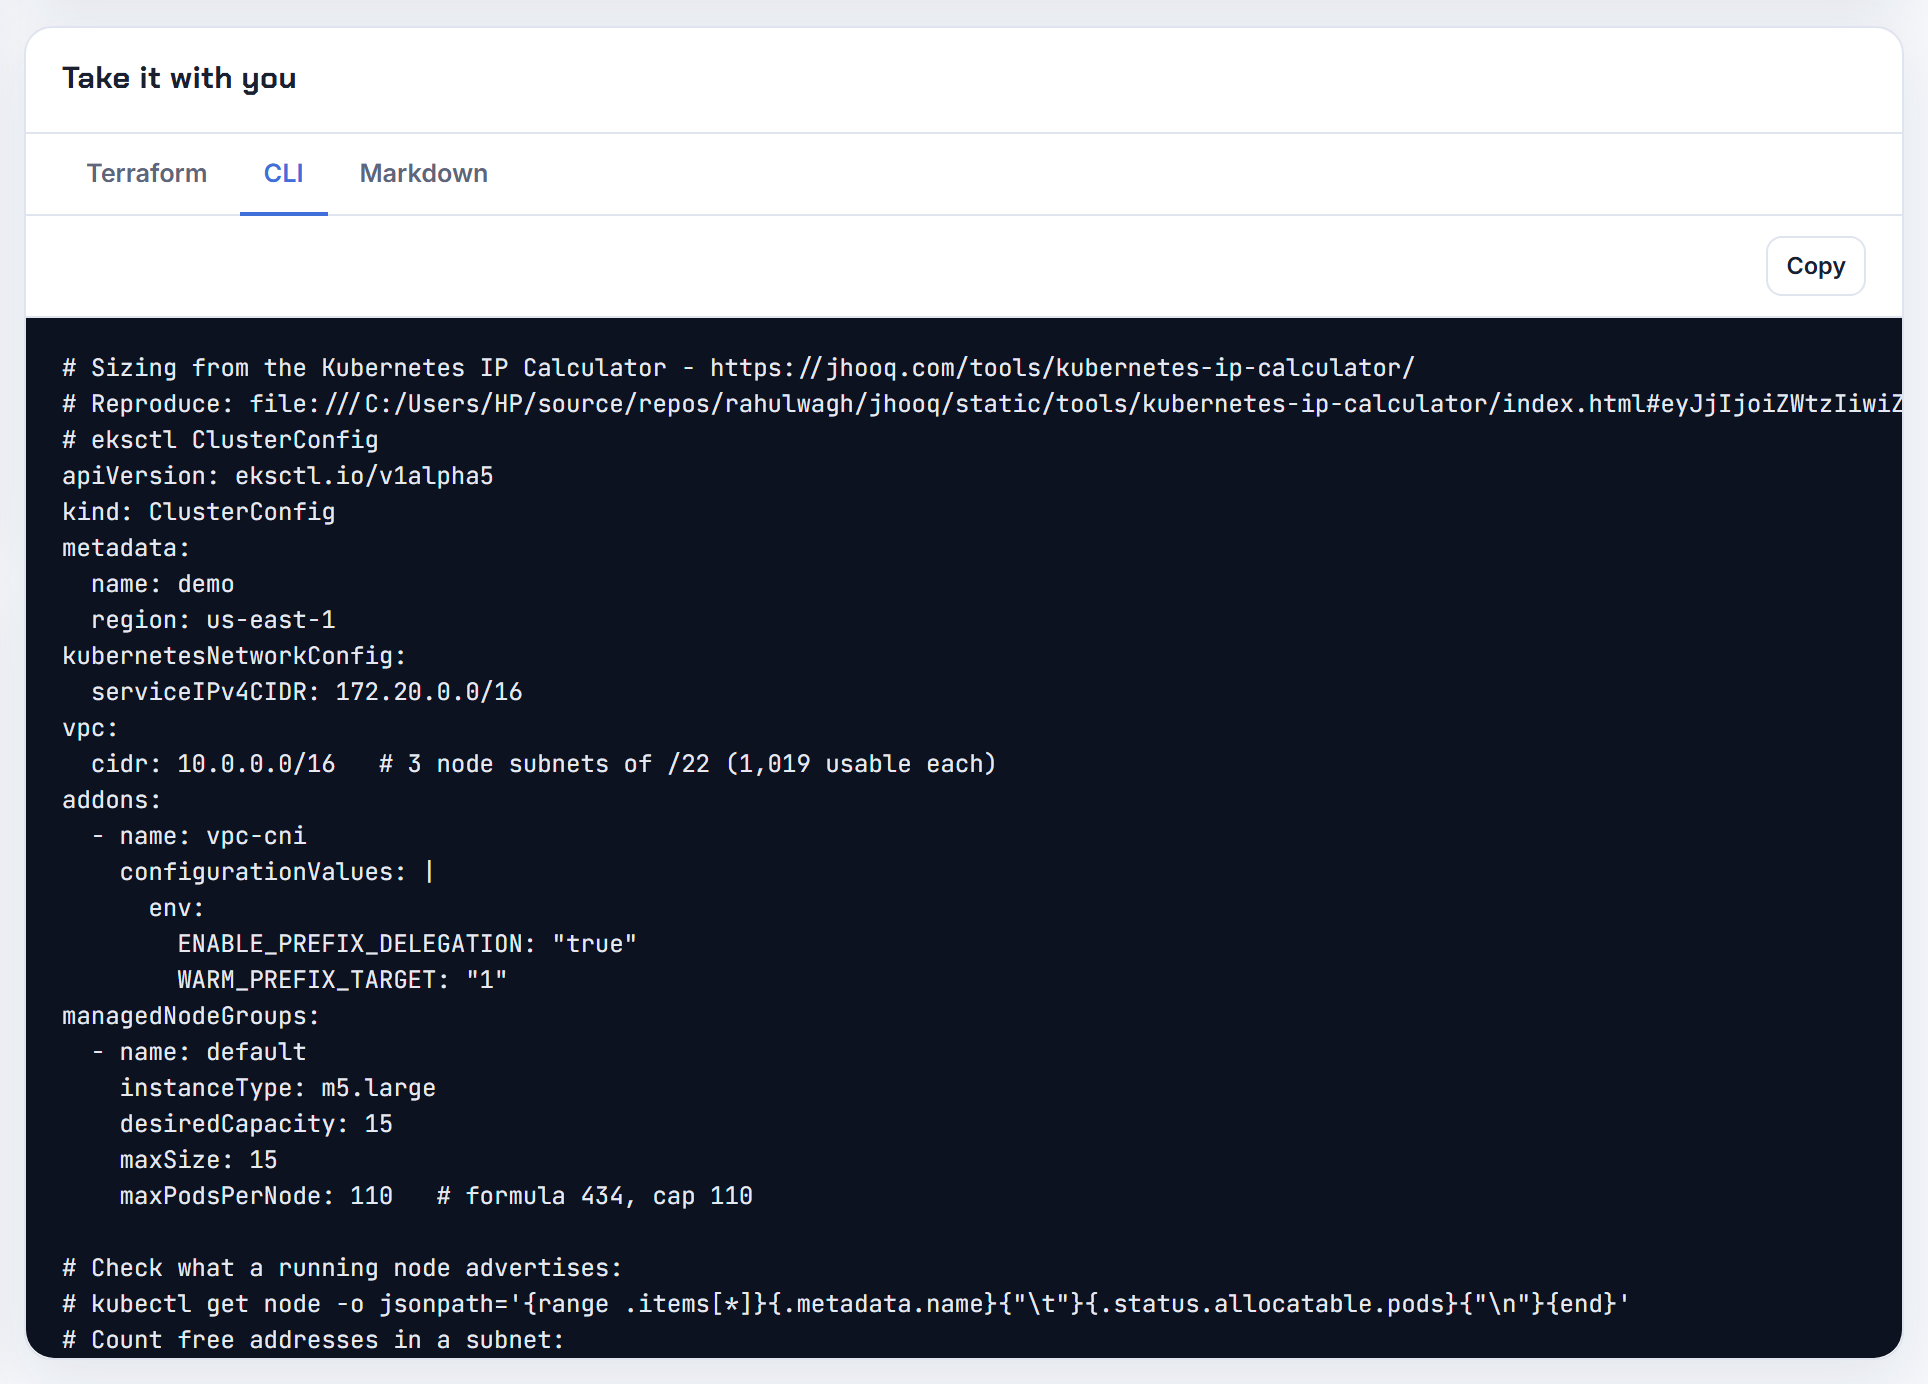Click the 'region: us-east-1' line
This screenshot has width=1928, height=1384.
pos(213,620)
